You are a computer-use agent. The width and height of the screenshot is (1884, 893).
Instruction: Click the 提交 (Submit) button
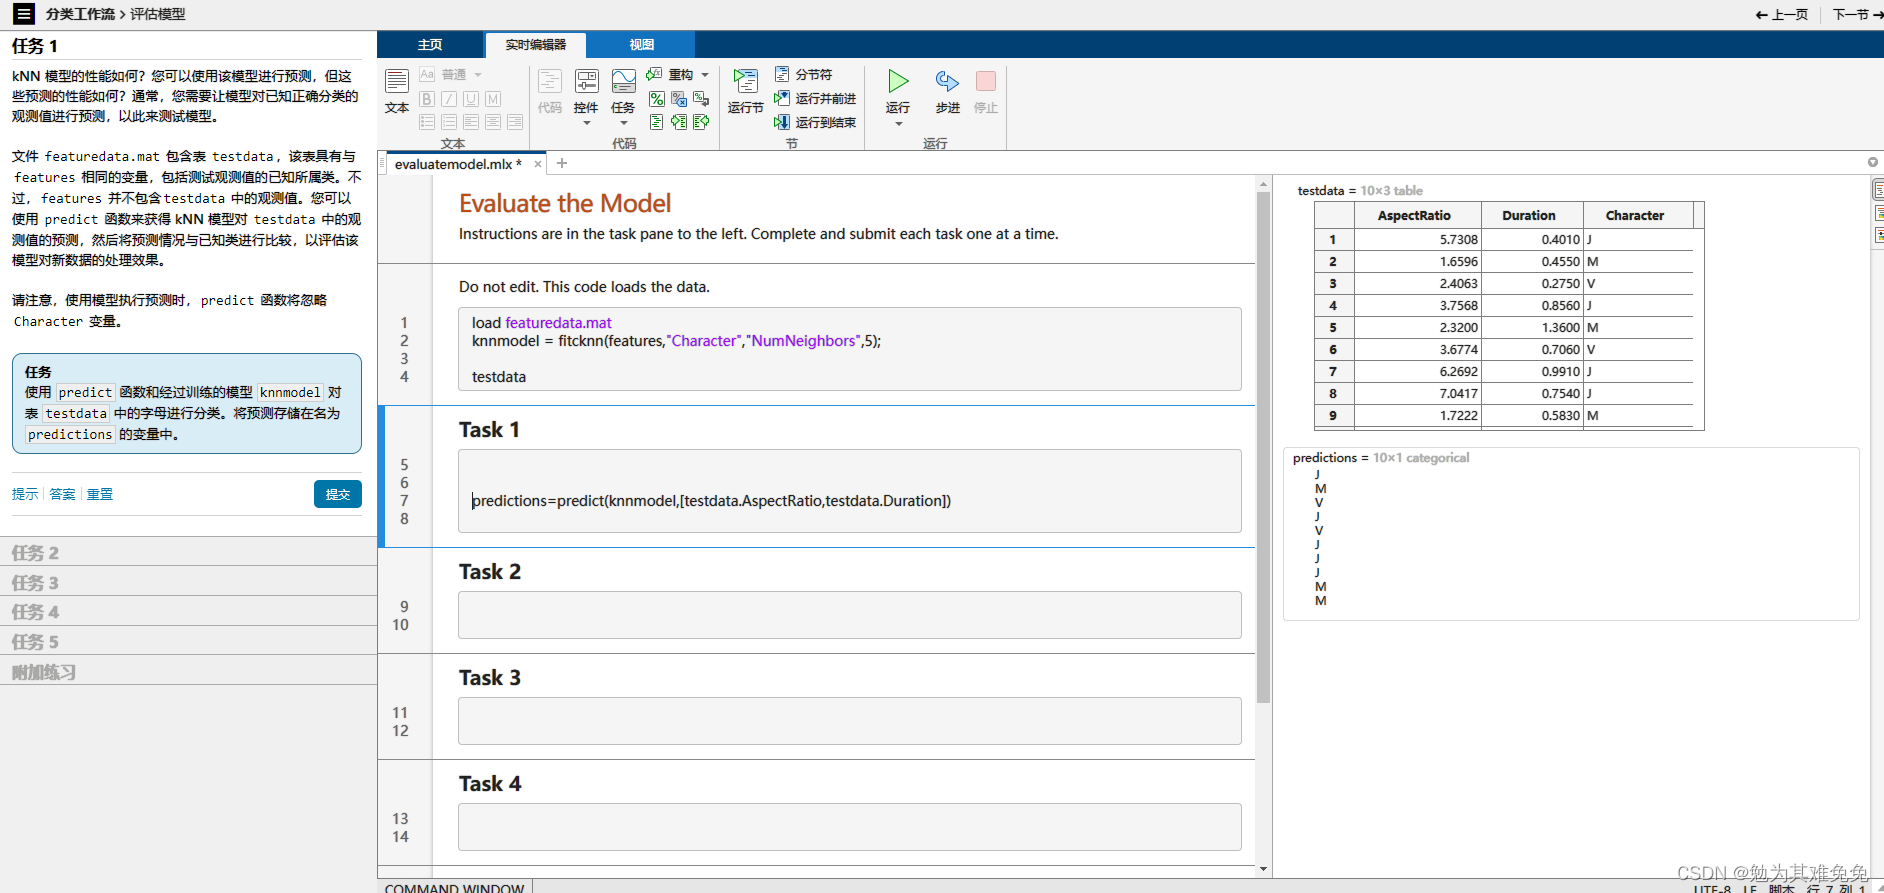(338, 494)
